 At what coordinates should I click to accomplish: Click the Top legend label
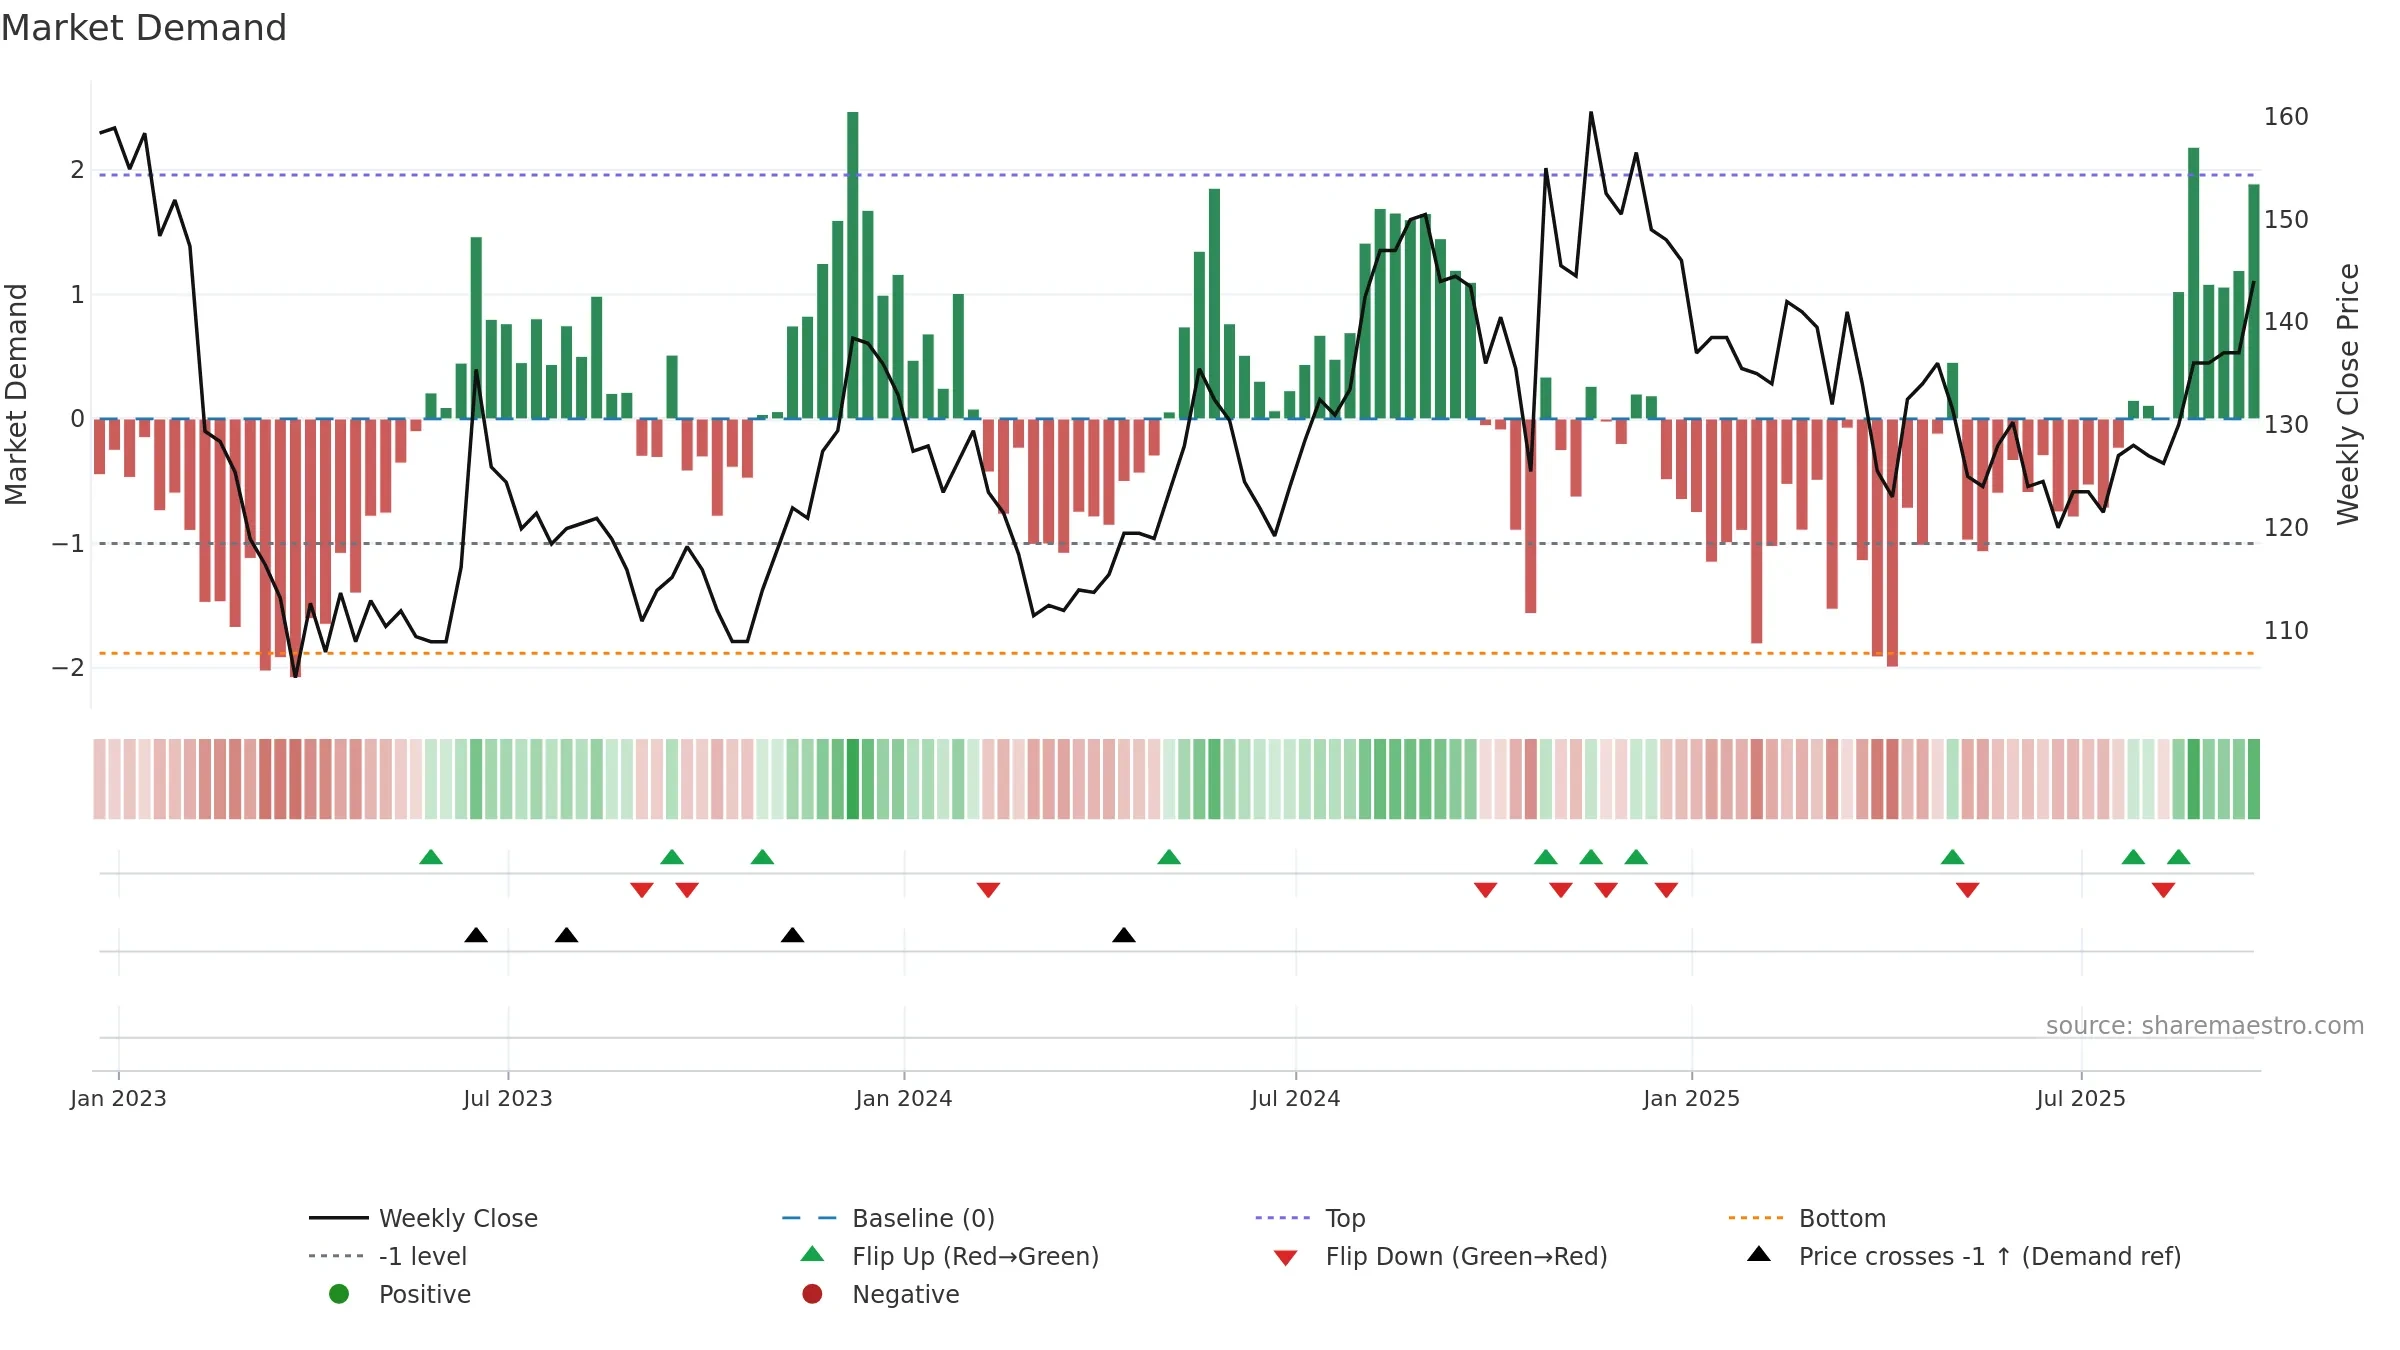(1345, 1218)
